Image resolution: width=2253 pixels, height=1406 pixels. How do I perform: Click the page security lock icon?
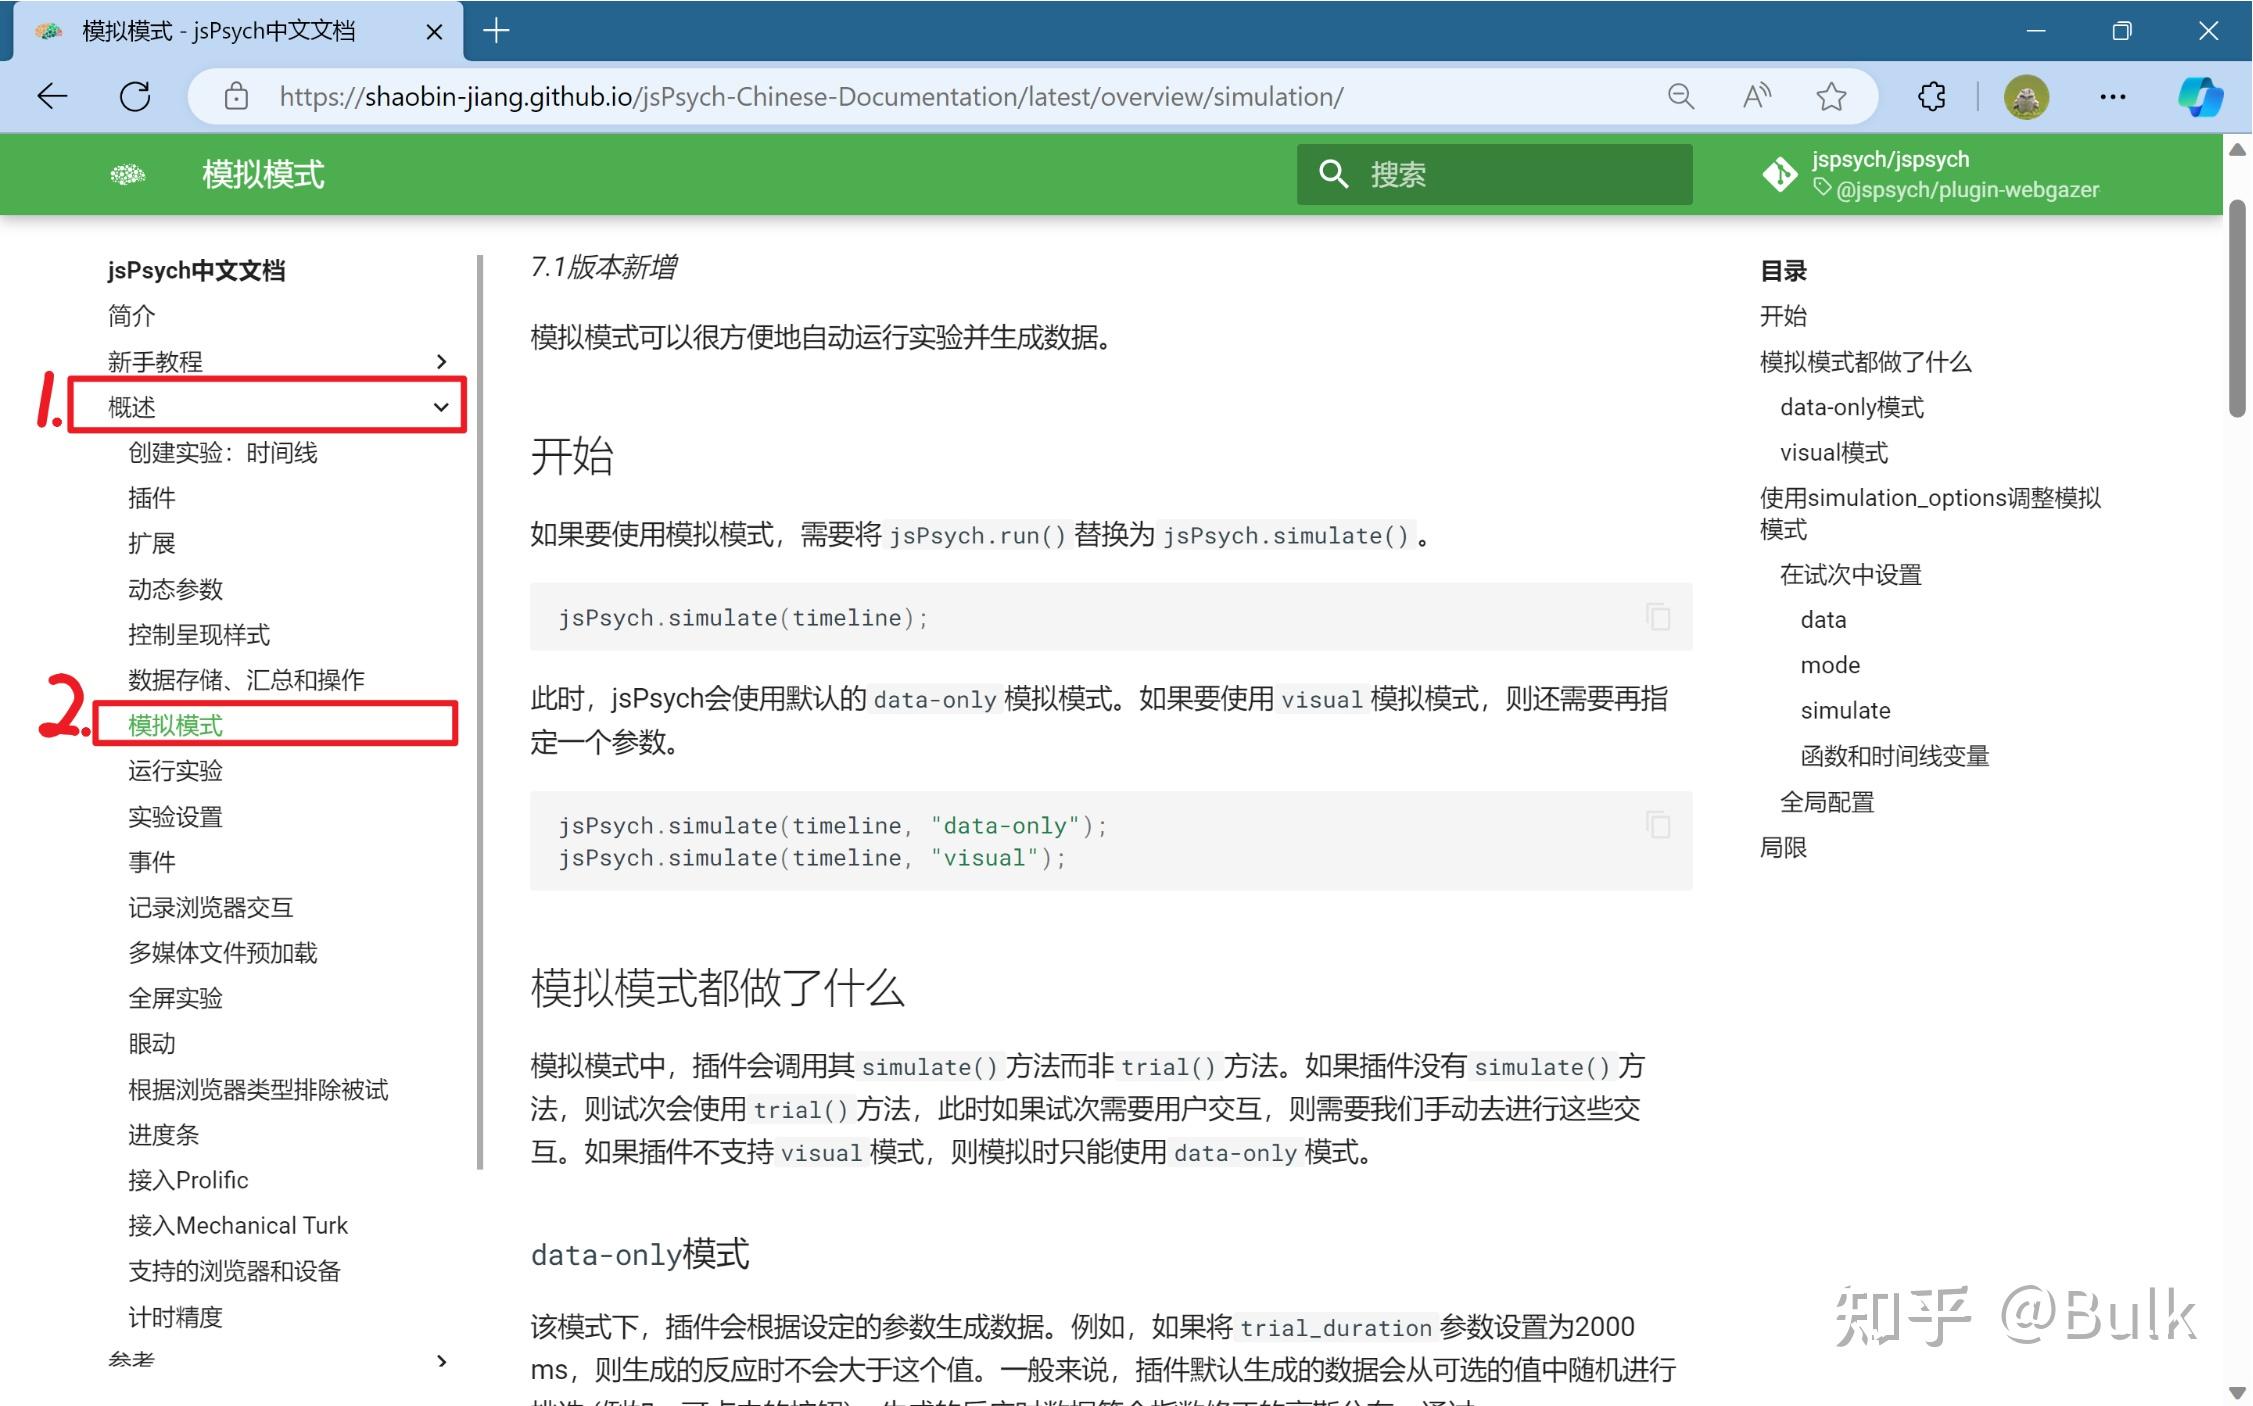pos(234,96)
